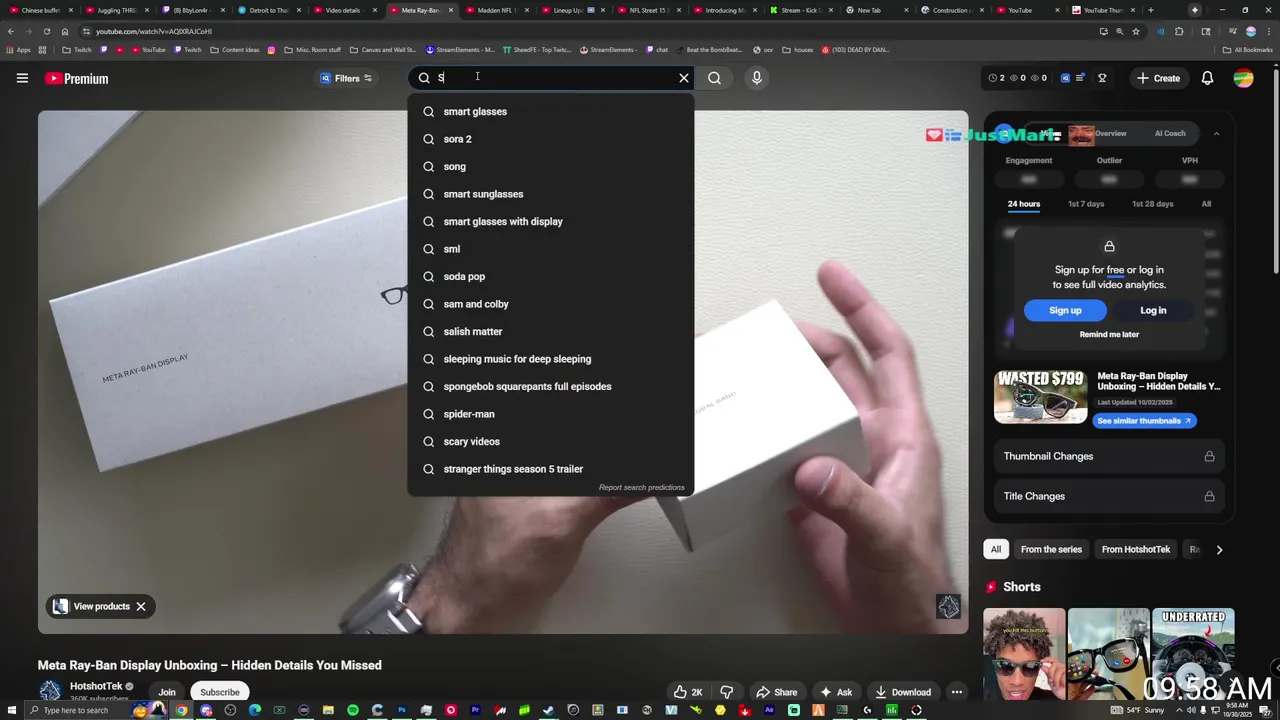Click the Ask AI button
Viewport: 1280px width, 720px height.
point(836,692)
